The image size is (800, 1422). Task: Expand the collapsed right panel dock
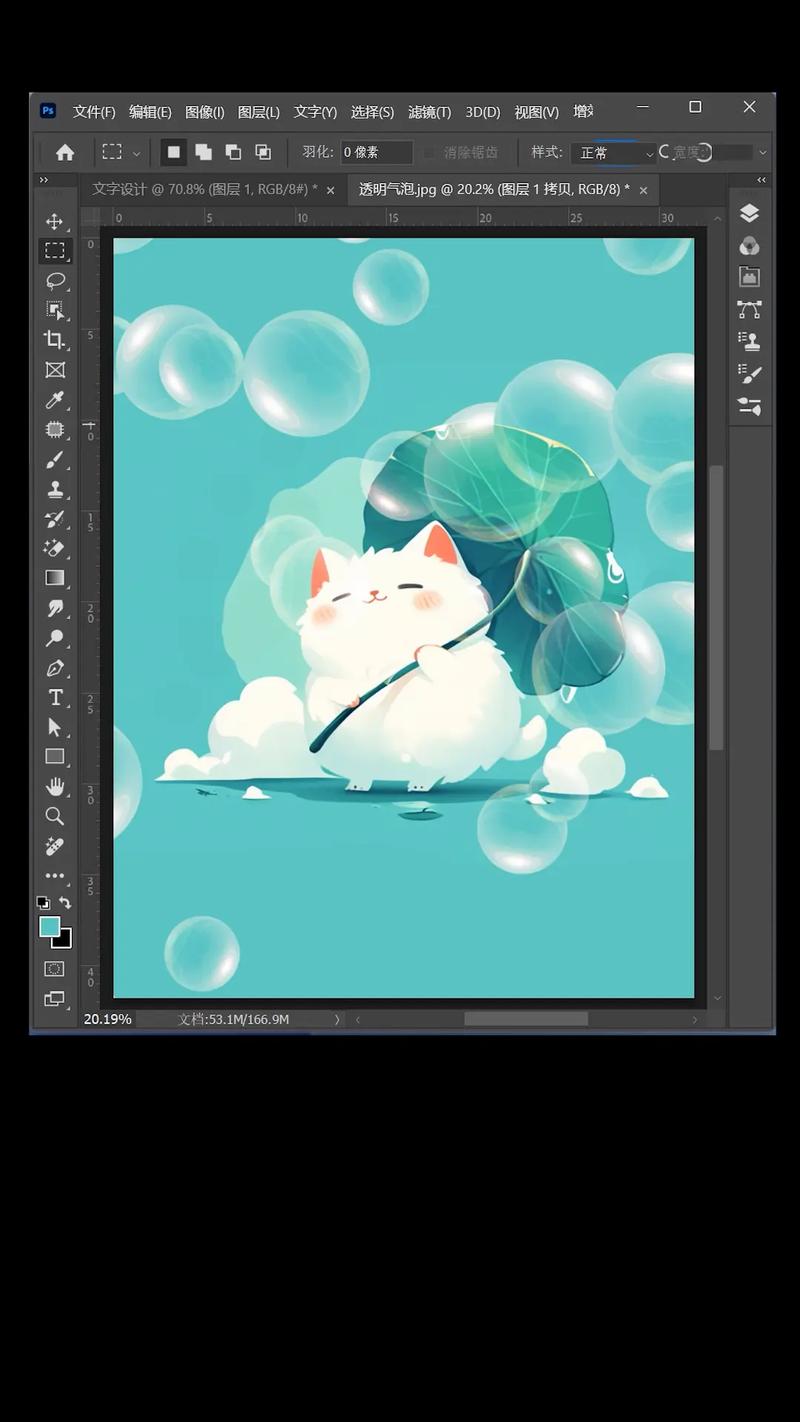pos(762,180)
